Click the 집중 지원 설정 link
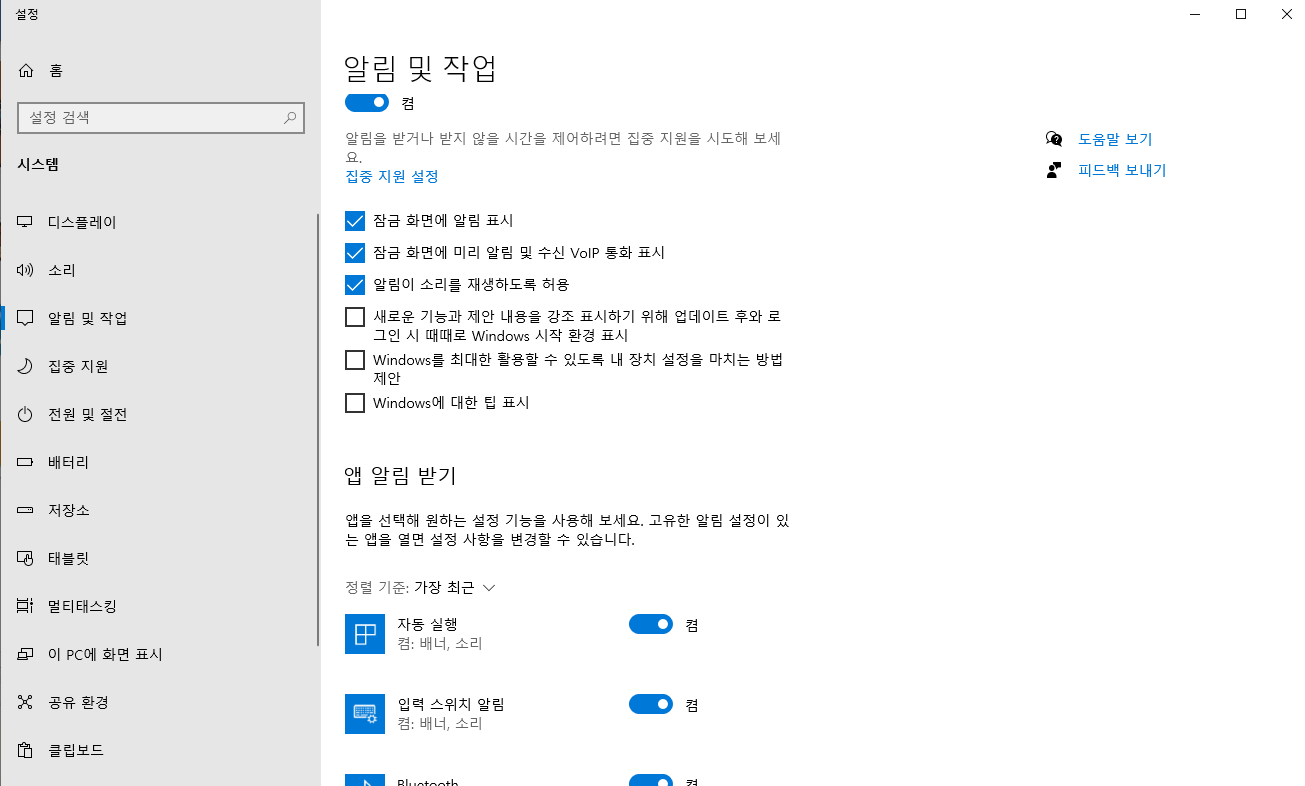 click(x=392, y=176)
